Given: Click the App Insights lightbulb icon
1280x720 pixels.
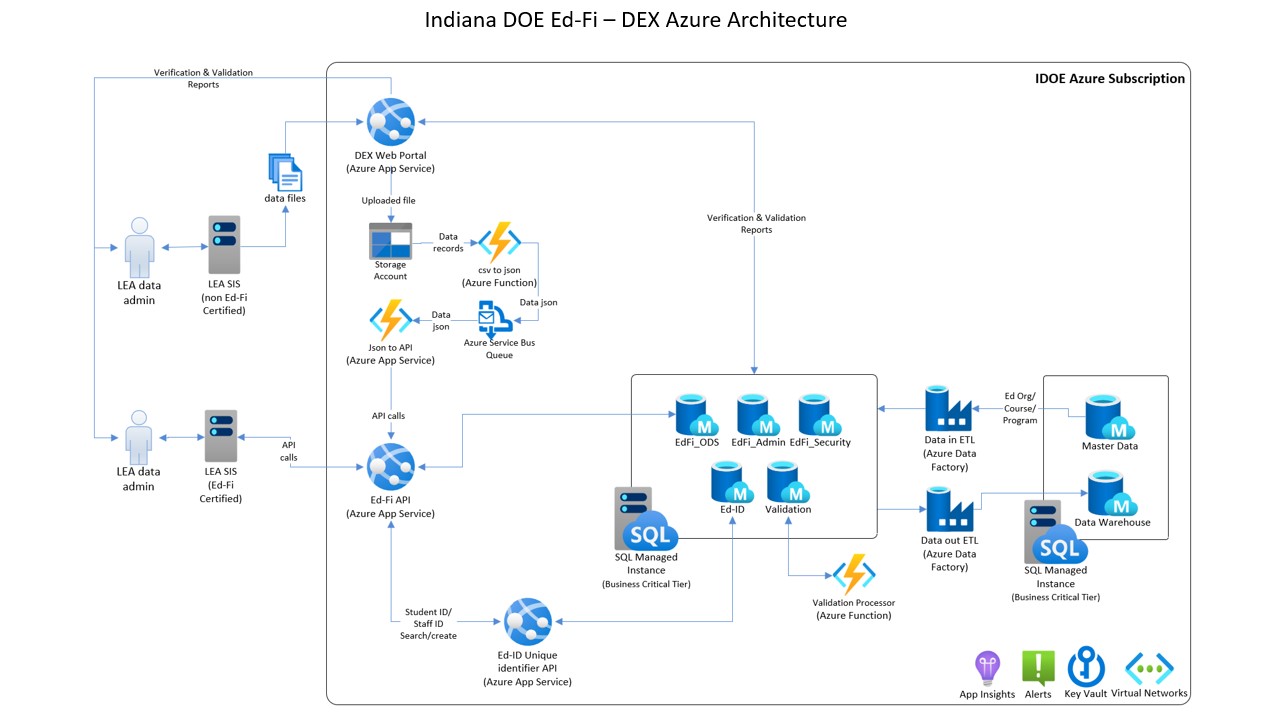Looking at the screenshot, I should [x=987, y=667].
